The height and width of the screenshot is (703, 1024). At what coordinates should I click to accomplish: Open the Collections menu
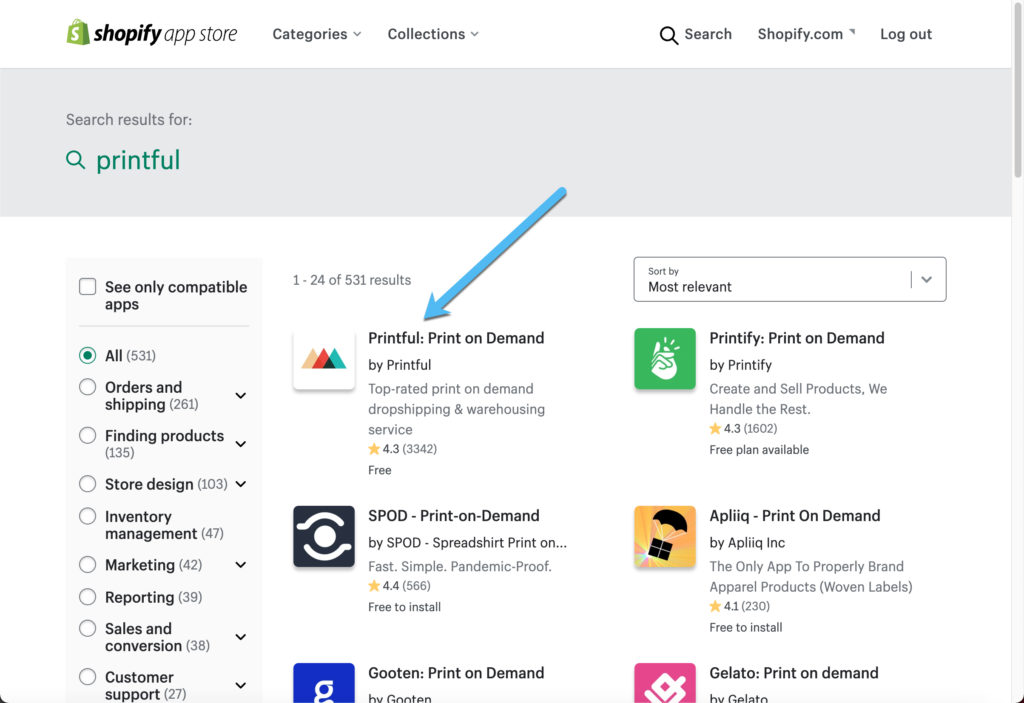click(x=432, y=34)
